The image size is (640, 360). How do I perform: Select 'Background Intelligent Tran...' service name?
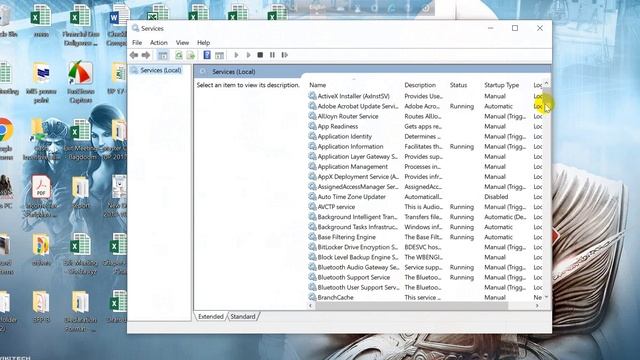(x=357, y=217)
